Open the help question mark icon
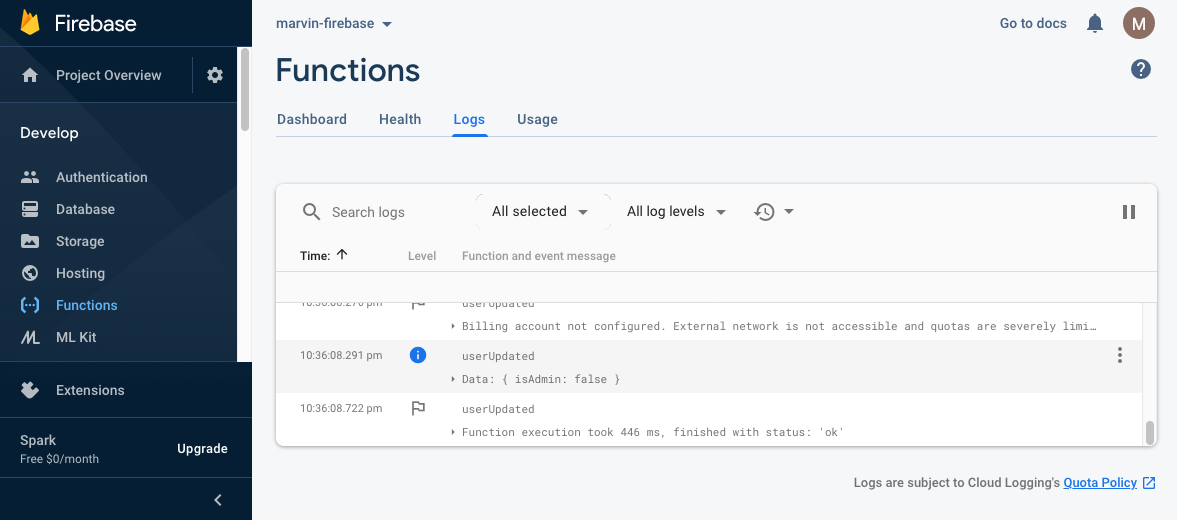Screen dimensions: 1177x520 [1140, 69]
